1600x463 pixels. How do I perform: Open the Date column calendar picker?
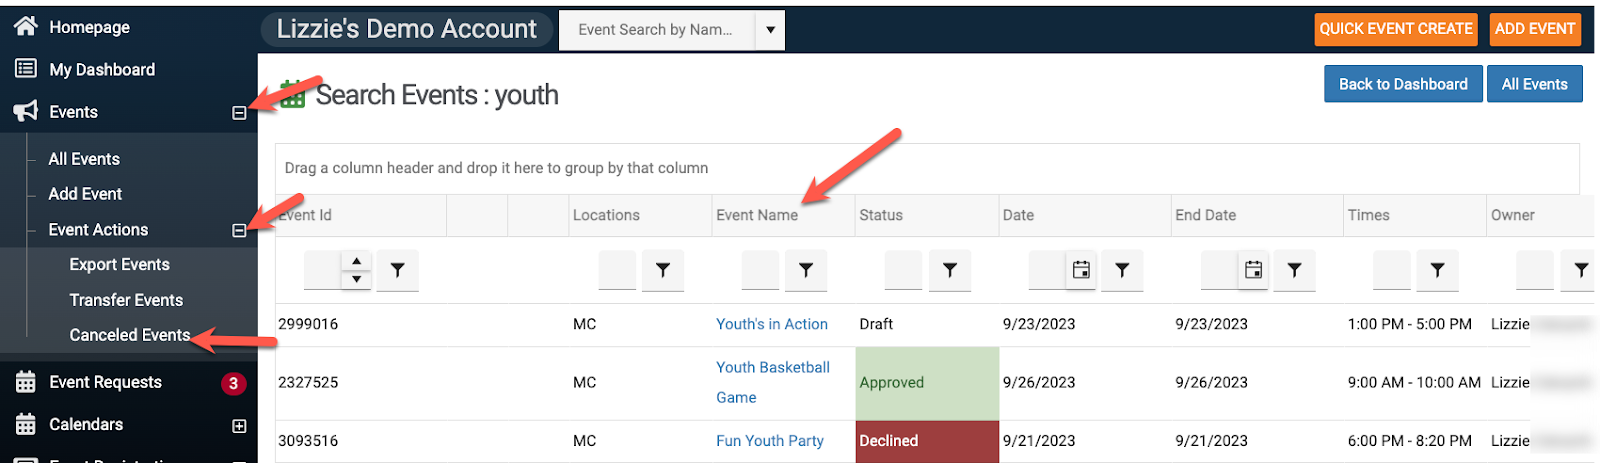point(1081,270)
